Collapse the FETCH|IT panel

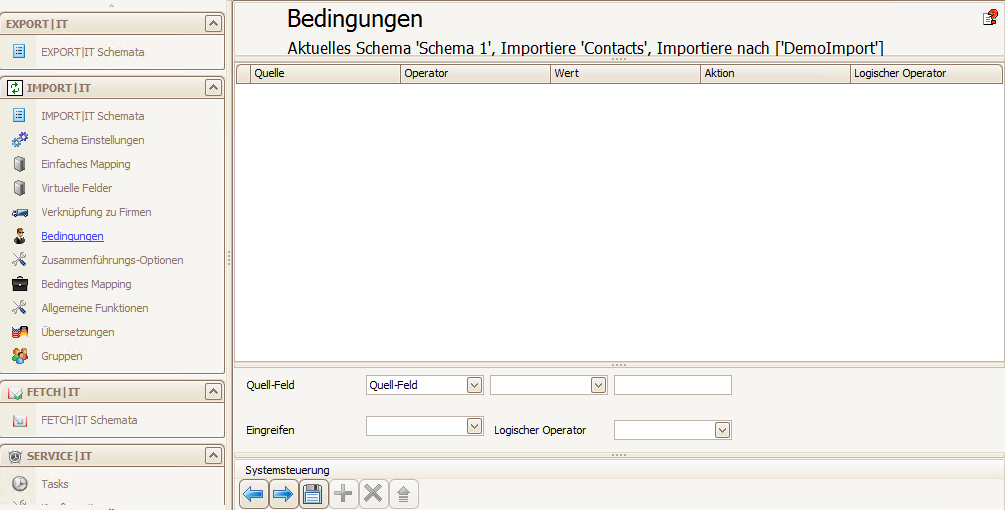(x=213, y=391)
